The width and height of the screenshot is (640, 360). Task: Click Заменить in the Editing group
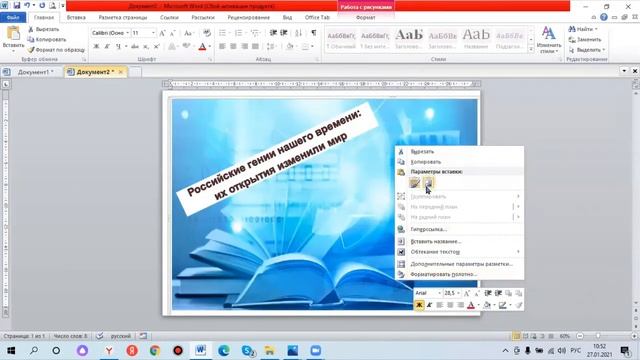pyautogui.click(x=585, y=40)
